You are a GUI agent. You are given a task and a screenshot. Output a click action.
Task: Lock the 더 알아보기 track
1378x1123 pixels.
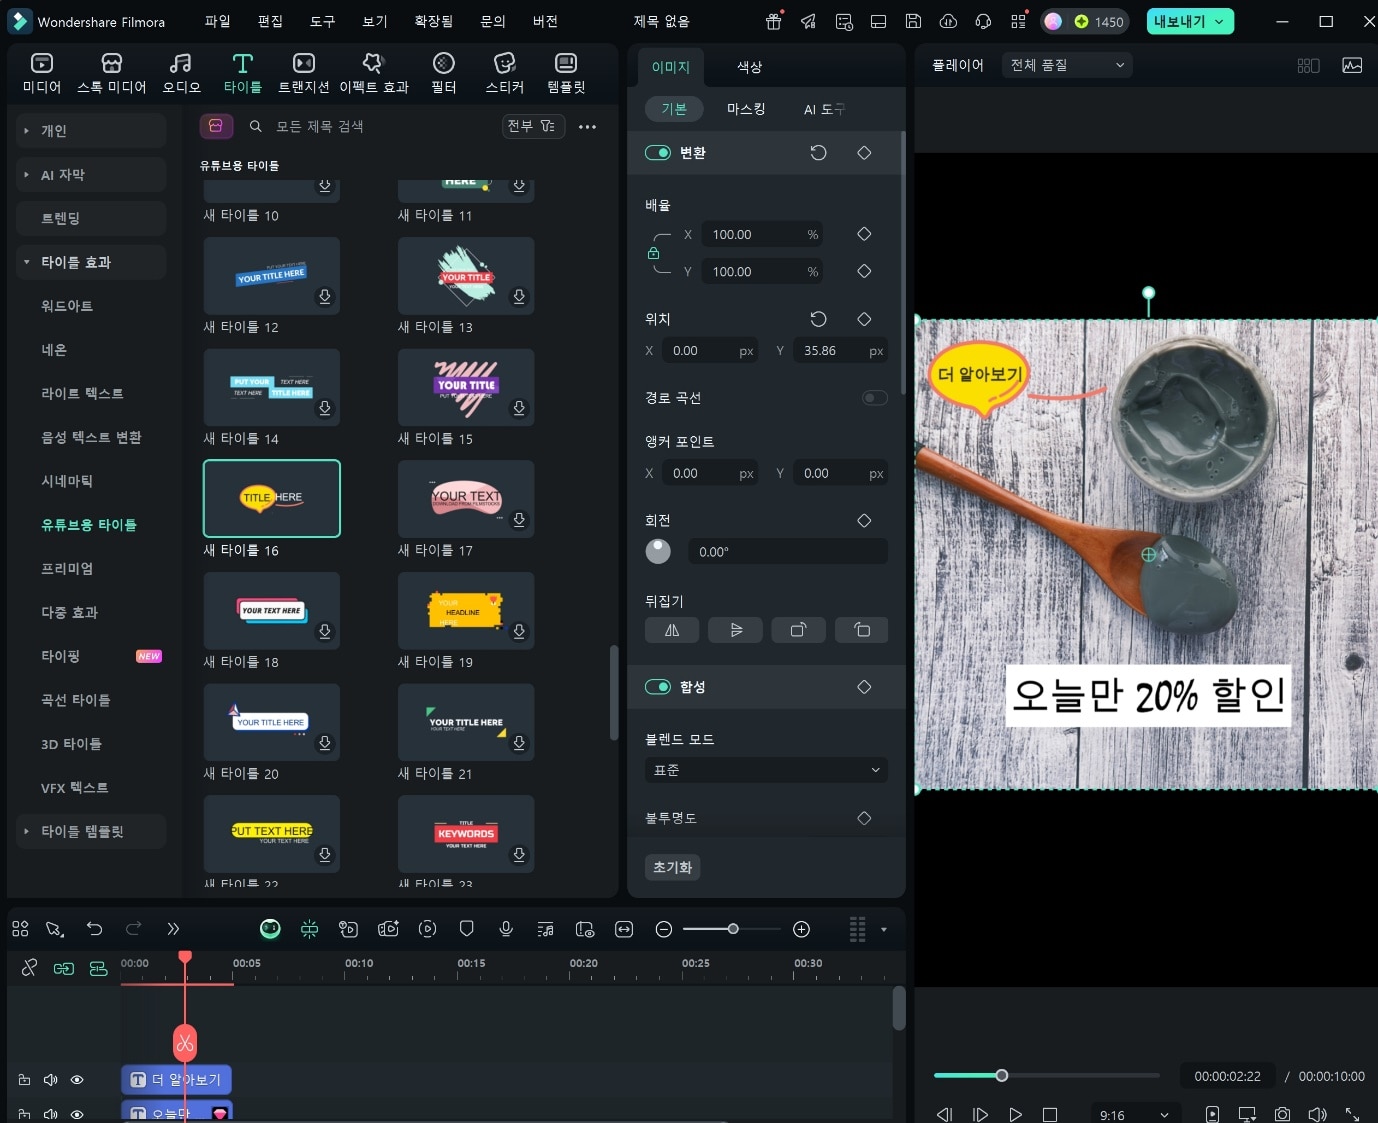24,1080
